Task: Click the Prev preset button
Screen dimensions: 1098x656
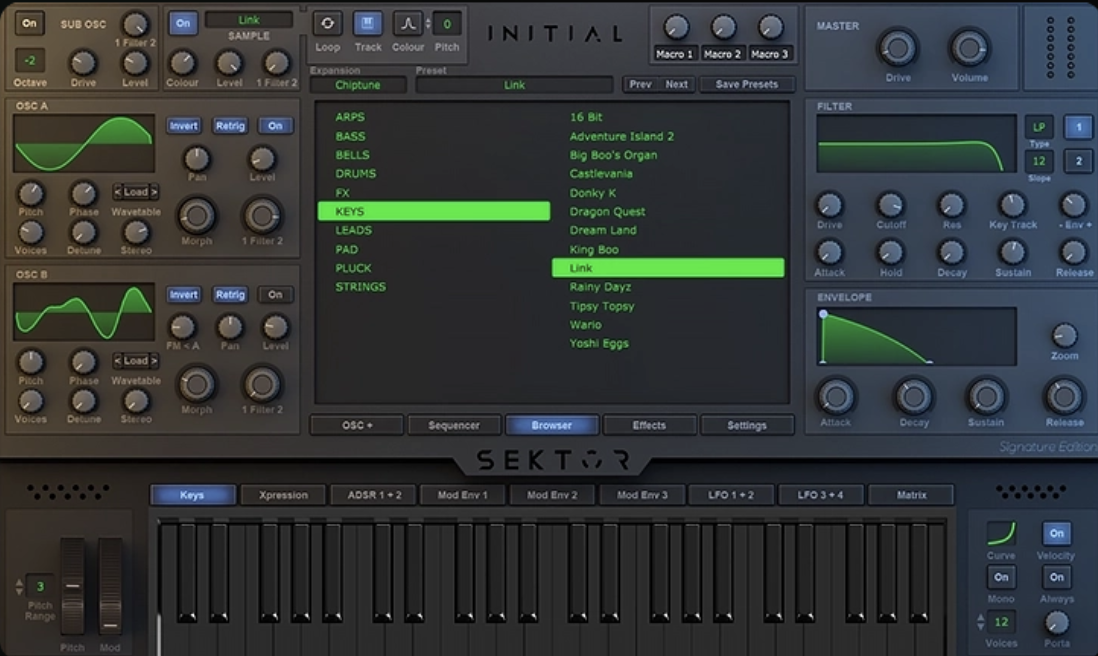Action: coord(641,85)
